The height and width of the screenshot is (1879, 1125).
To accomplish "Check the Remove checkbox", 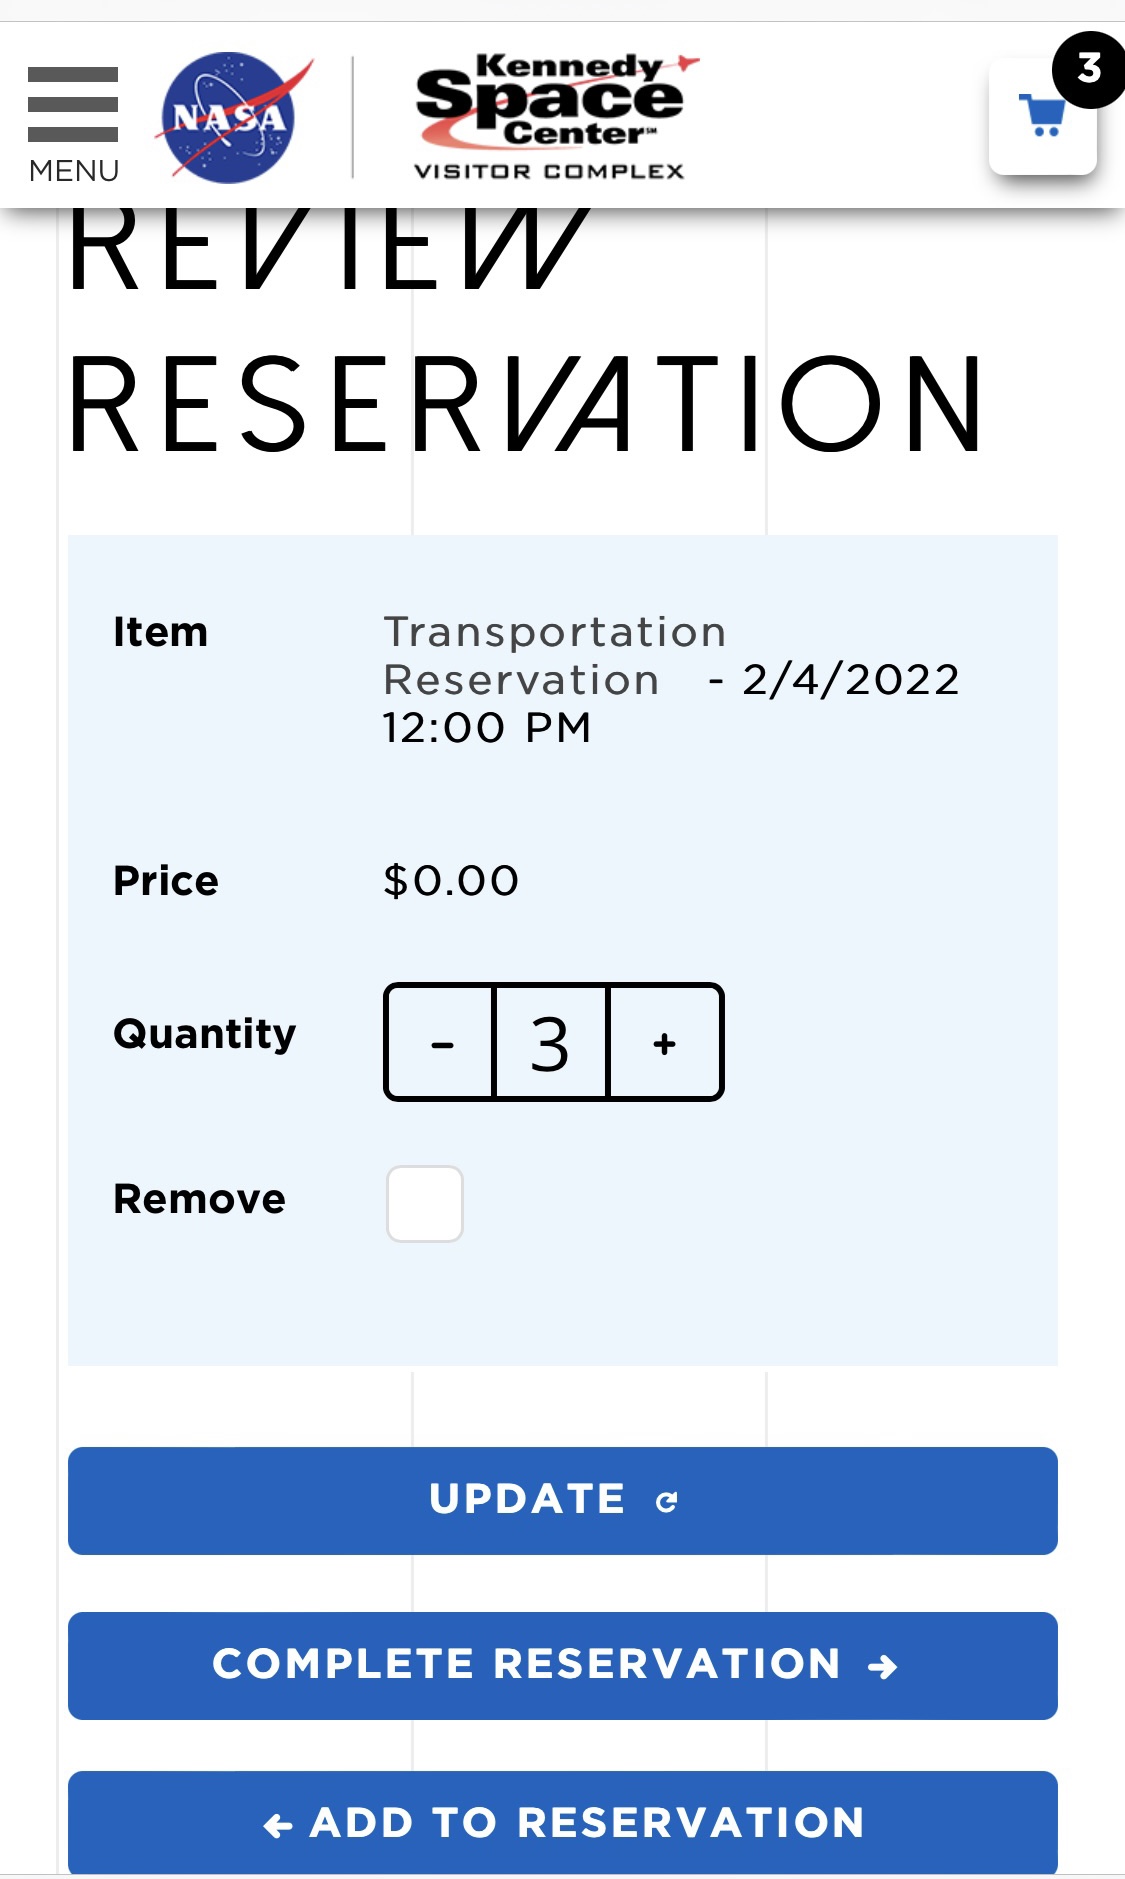I will [x=425, y=1204].
